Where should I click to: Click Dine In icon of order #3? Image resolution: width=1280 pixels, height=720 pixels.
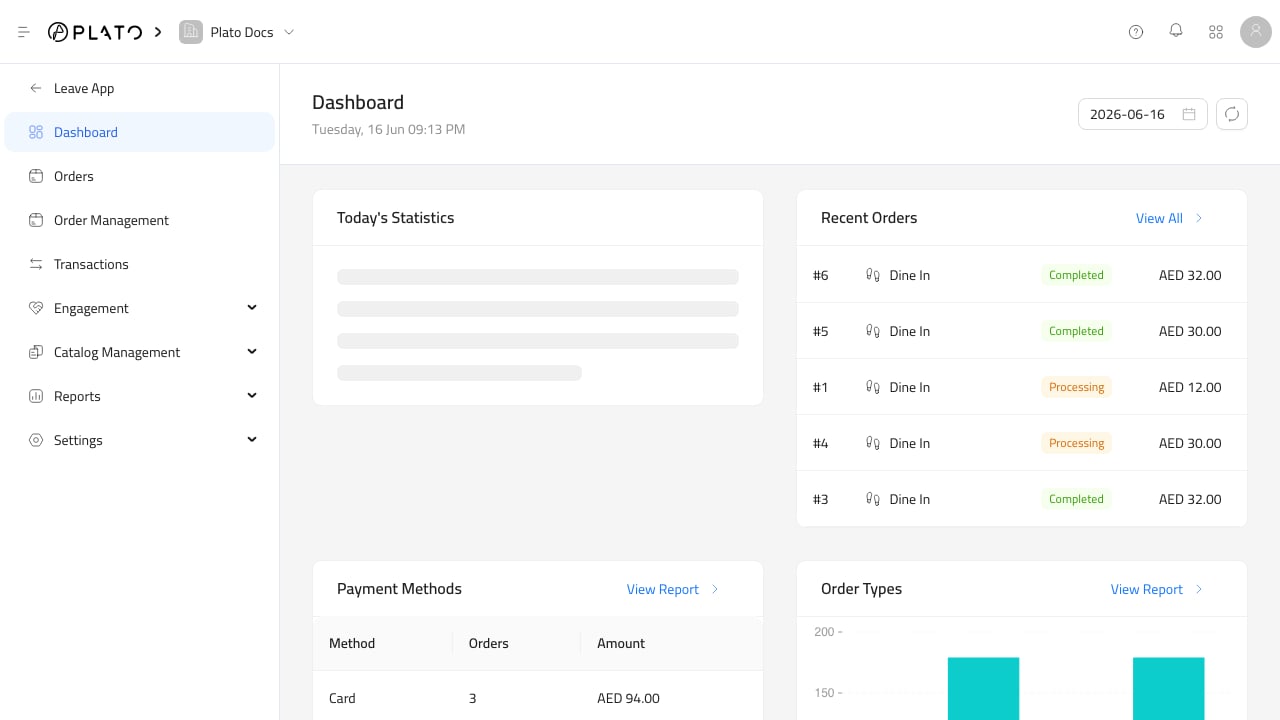(872, 499)
